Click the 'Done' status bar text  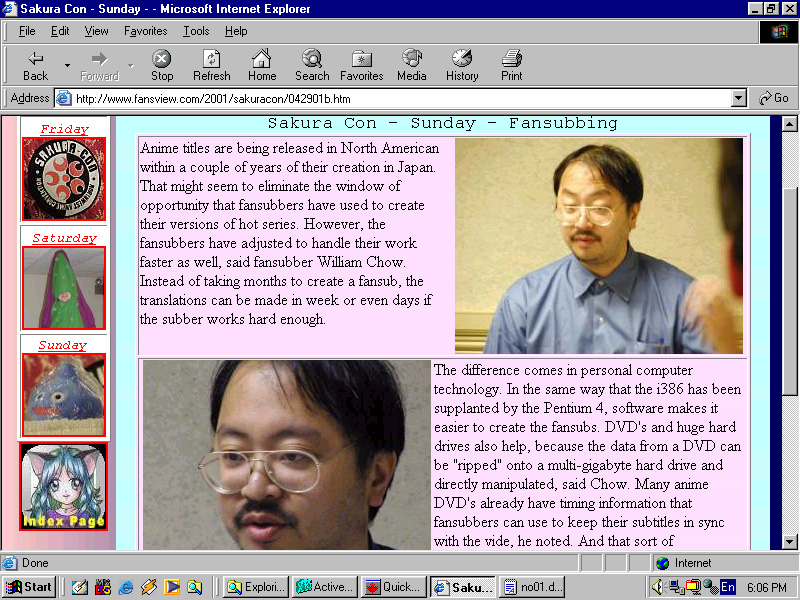click(x=35, y=563)
